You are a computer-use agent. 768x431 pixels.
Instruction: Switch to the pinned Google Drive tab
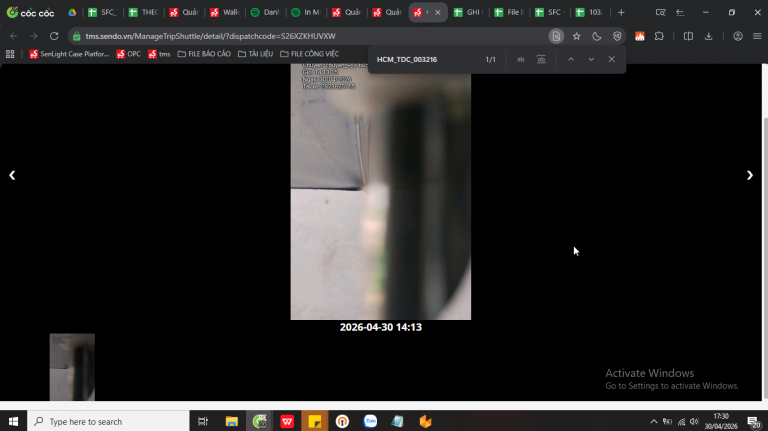tap(72, 13)
